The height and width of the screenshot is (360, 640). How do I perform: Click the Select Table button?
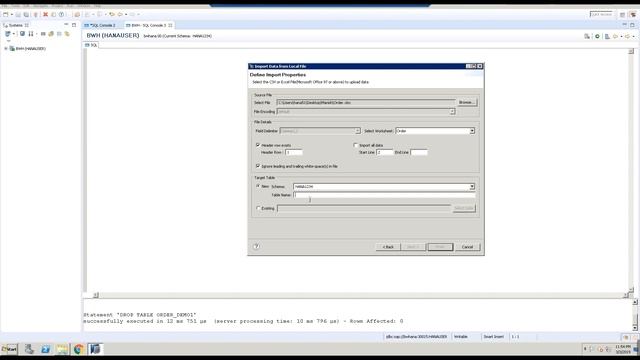click(x=464, y=208)
